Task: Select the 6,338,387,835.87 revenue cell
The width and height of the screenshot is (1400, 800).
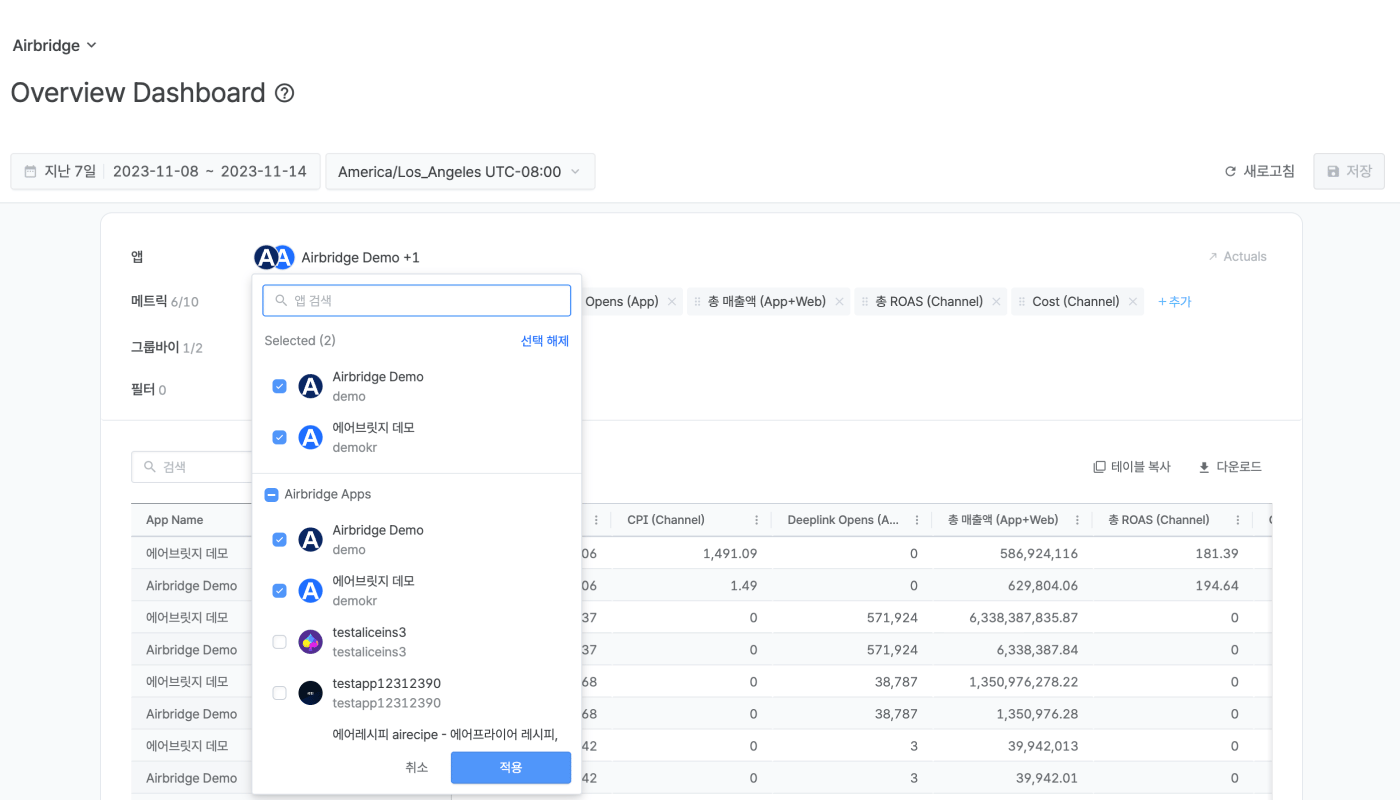Action: tap(1024, 617)
